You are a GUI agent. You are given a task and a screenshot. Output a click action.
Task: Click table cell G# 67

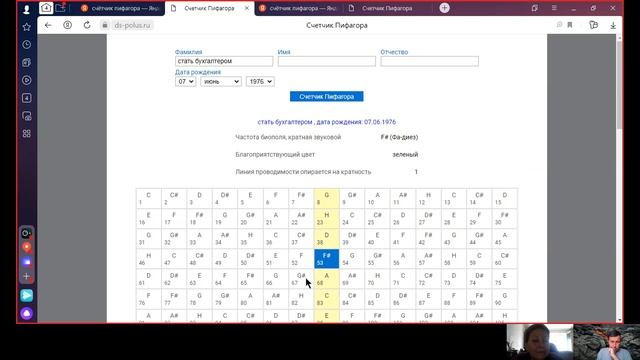point(301,279)
